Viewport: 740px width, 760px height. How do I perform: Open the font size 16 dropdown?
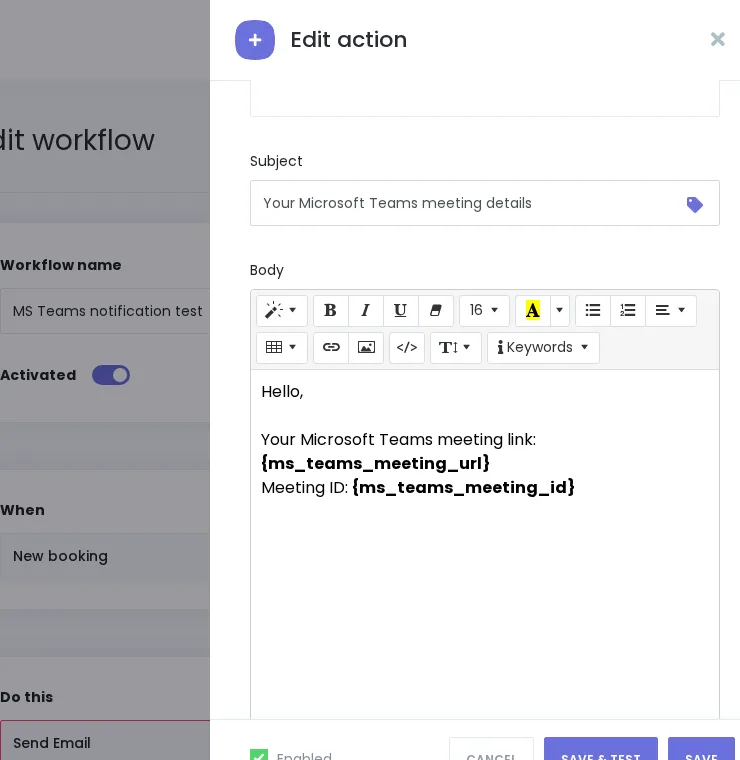[x=484, y=310]
